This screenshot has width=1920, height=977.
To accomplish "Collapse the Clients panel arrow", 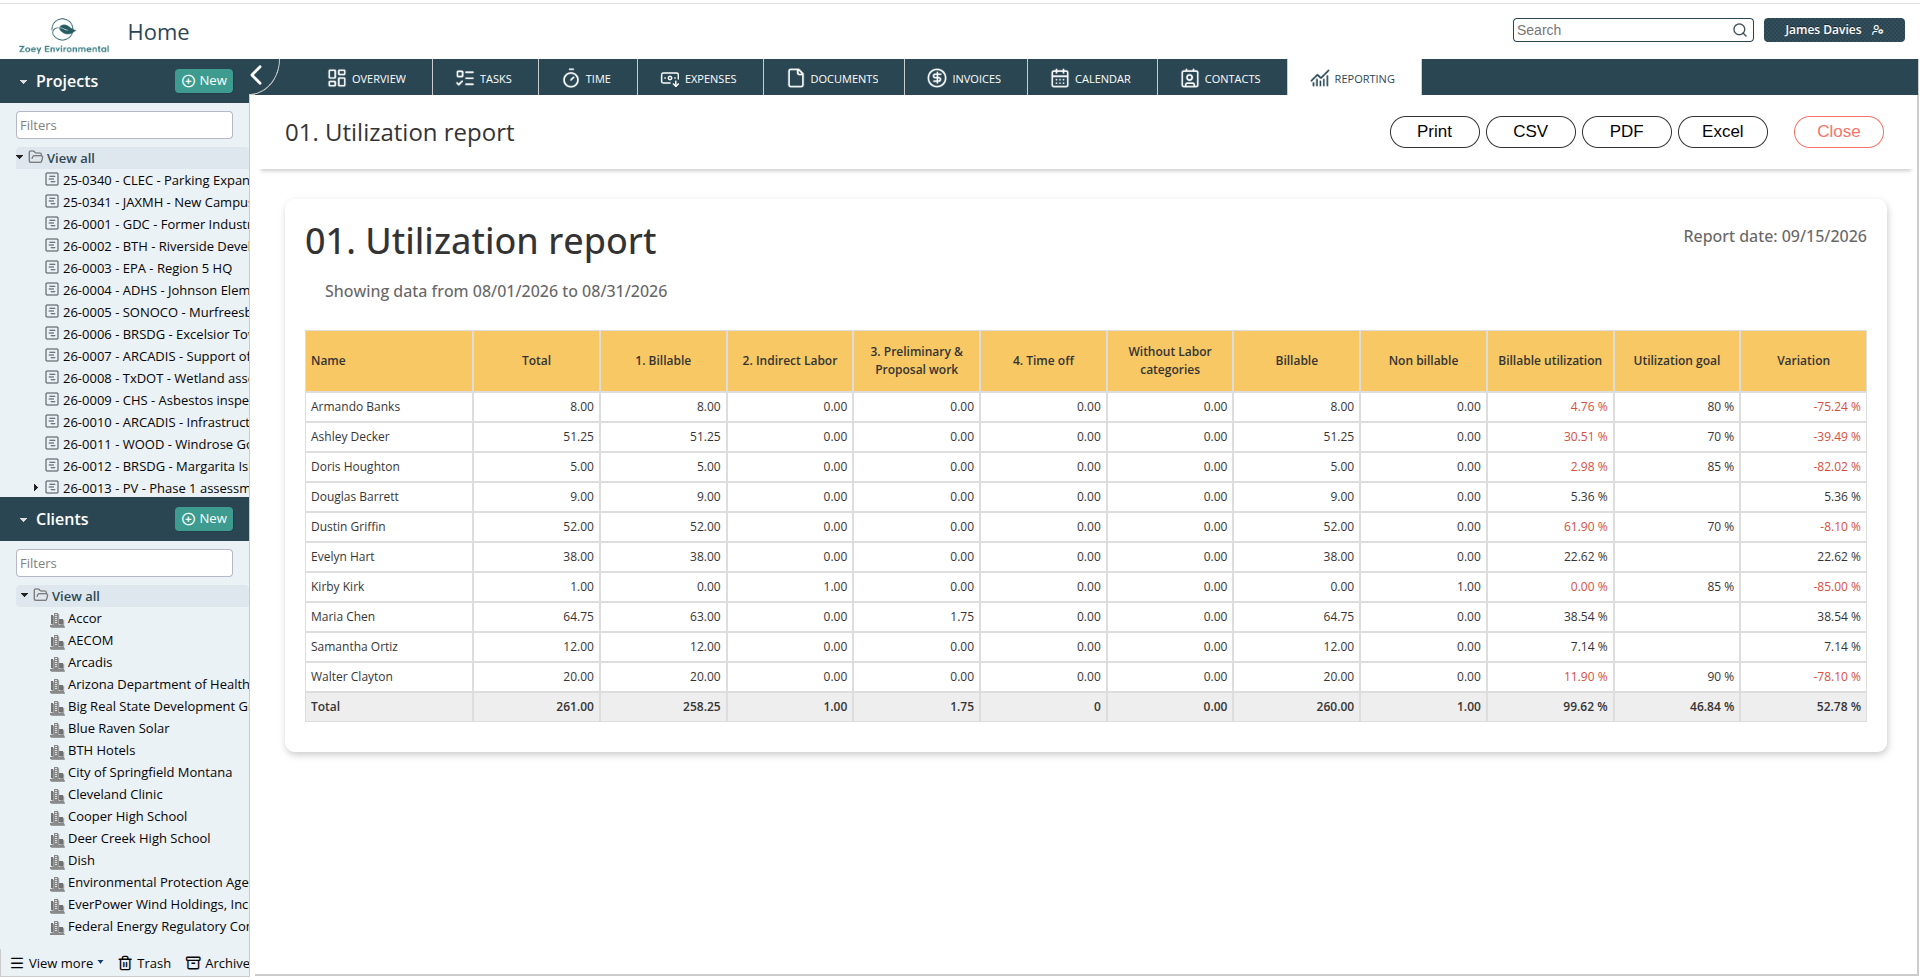I will tap(23, 520).
